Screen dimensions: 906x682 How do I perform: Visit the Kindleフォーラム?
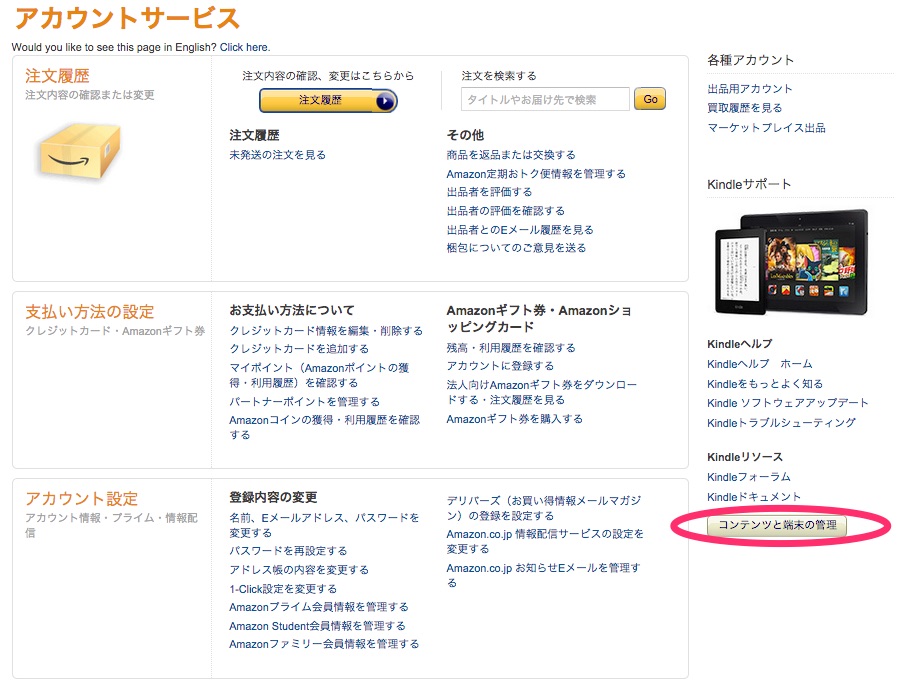point(750,476)
